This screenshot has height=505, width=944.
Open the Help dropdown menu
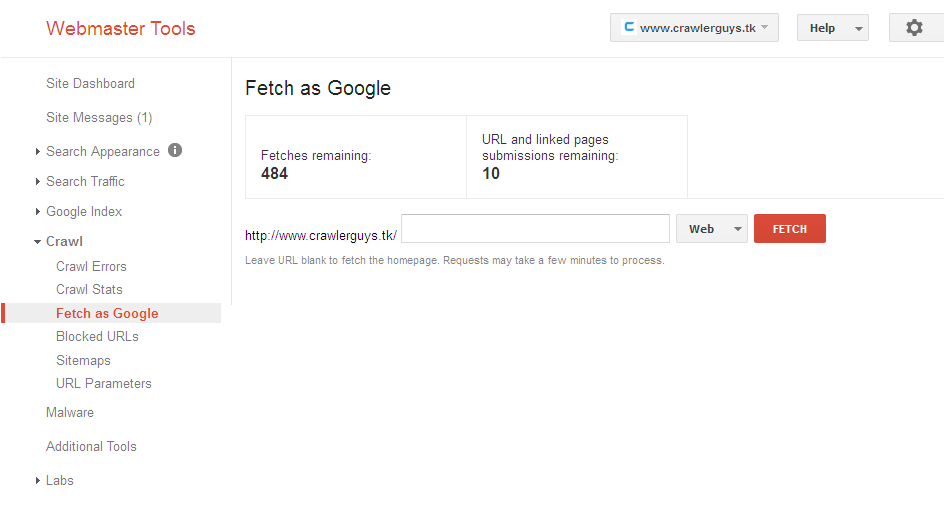833,28
